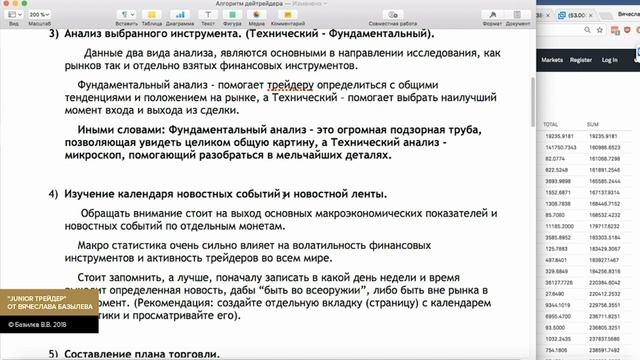Click heading 'Изучение календаря новостных событий'
Image resolution: width=640 pixels, height=360 pixels.
pos(172,194)
